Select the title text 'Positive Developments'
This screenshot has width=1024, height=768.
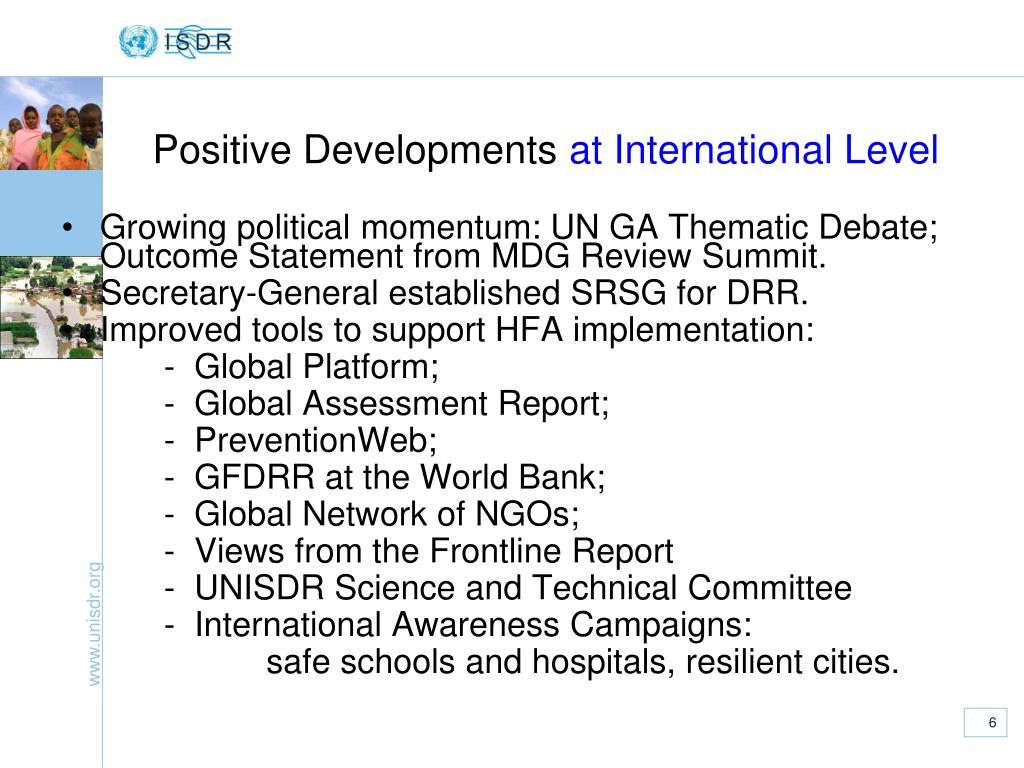[x=355, y=151]
